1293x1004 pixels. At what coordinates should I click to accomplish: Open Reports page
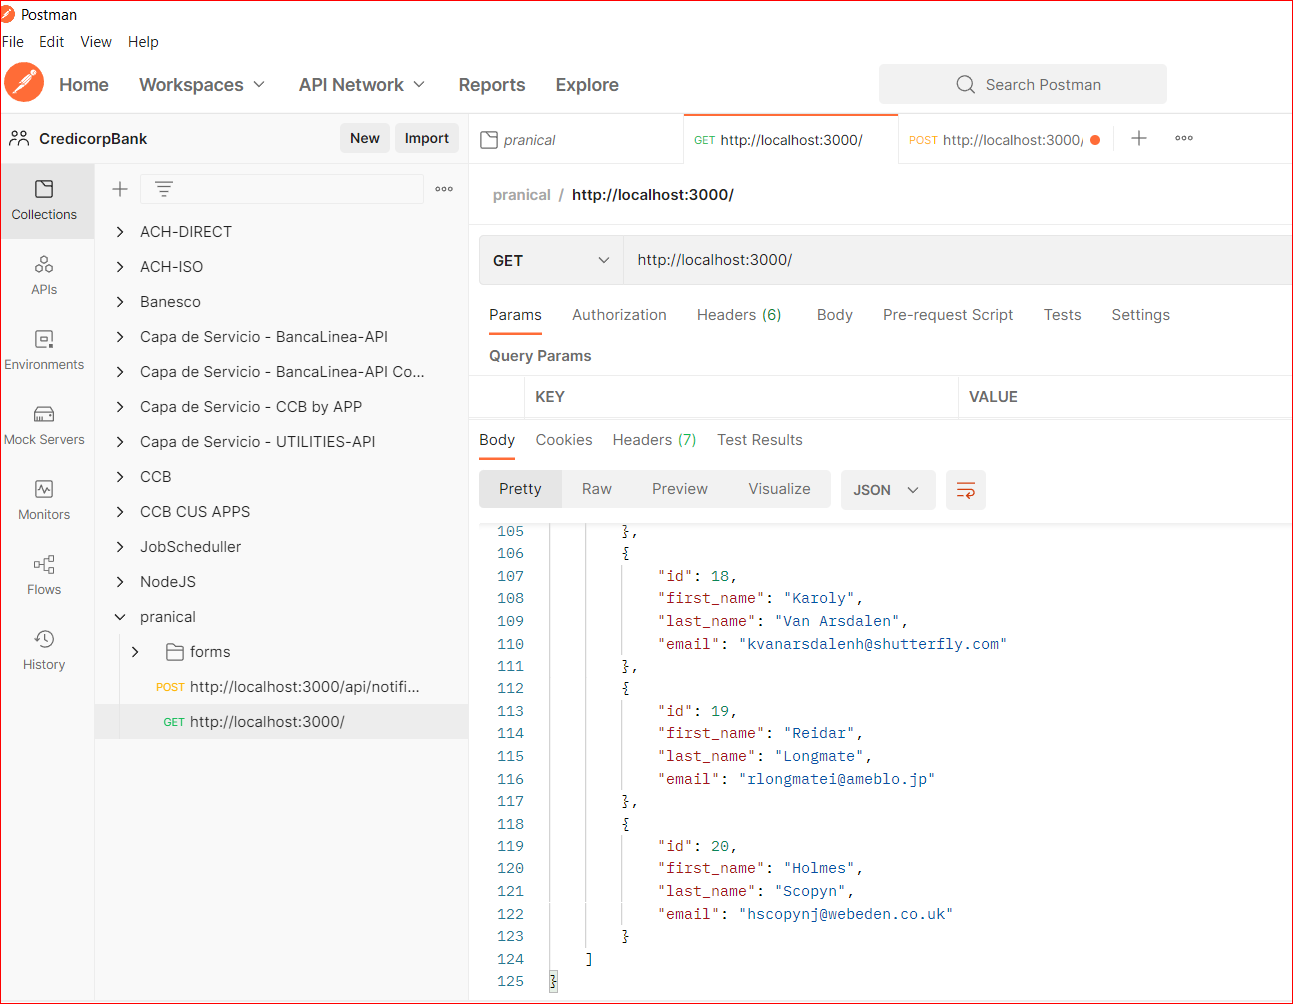click(x=492, y=85)
